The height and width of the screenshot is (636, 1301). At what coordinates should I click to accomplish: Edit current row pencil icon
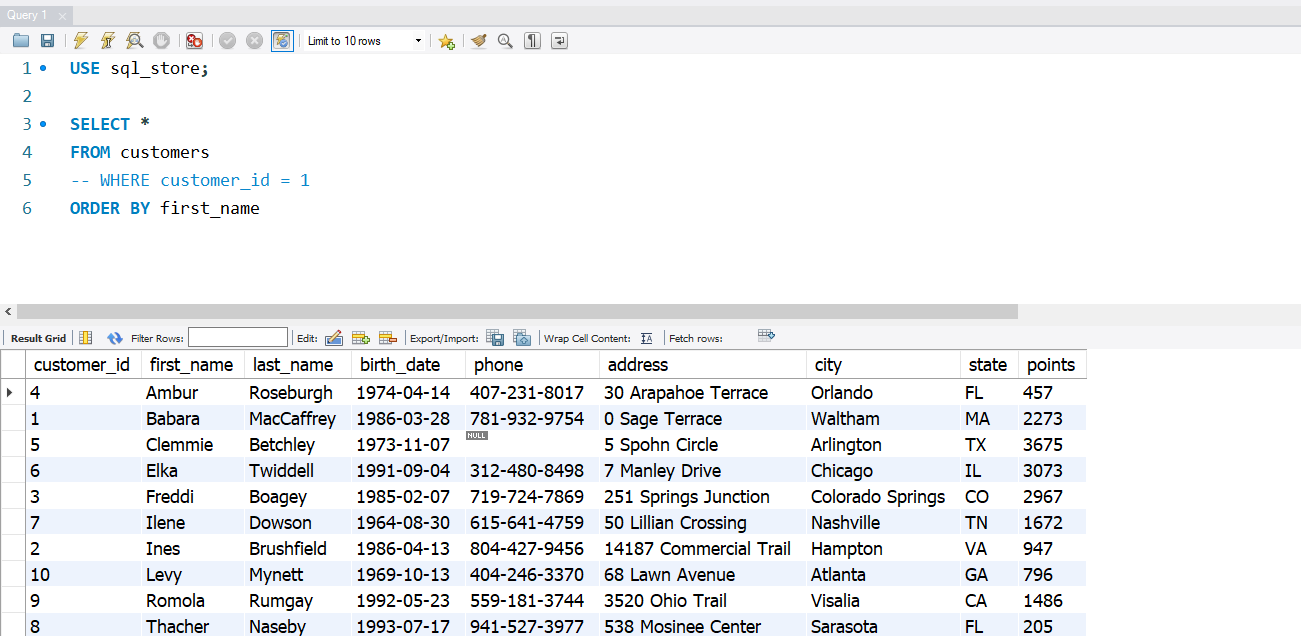coord(334,338)
